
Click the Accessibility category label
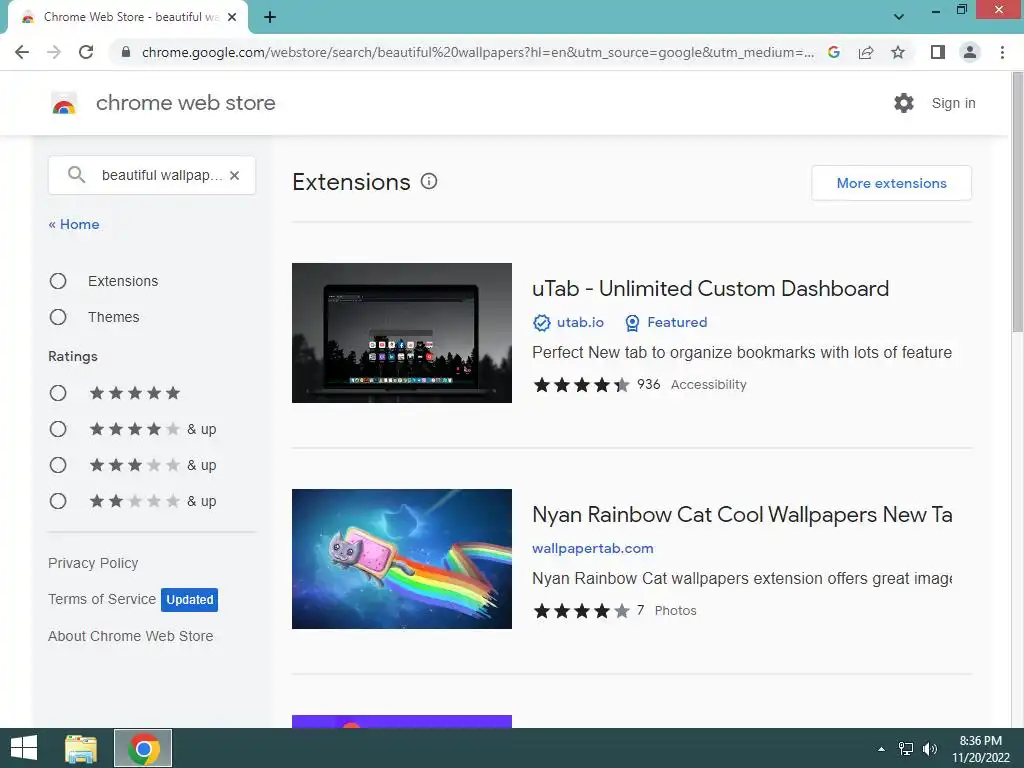pyautogui.click(x=709, y=385)
